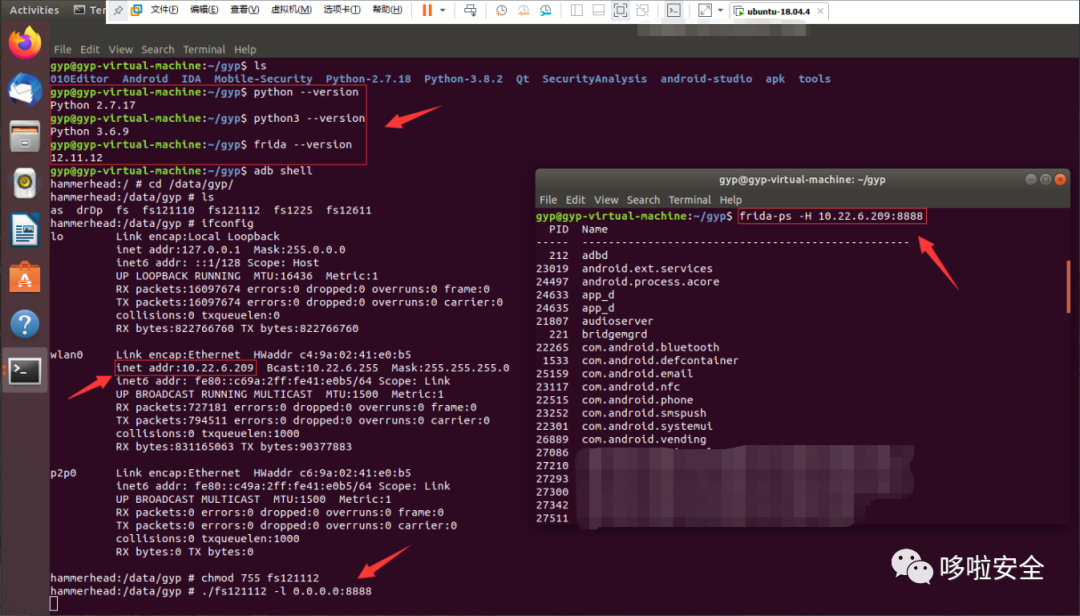Expand the stretch display dropdown arrow
1080x616 pixels.
click(x=720, y=10)
